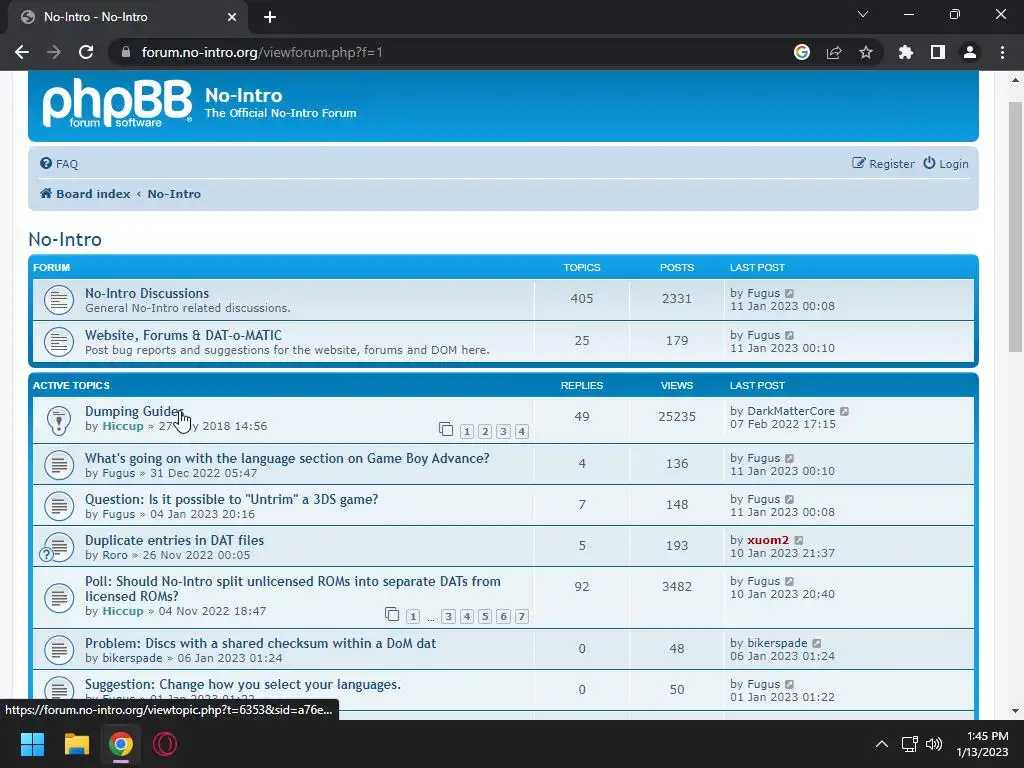
Task: Click the Website, Forums & DAT-o-MATIC forum icon
Action: [59, 342]
